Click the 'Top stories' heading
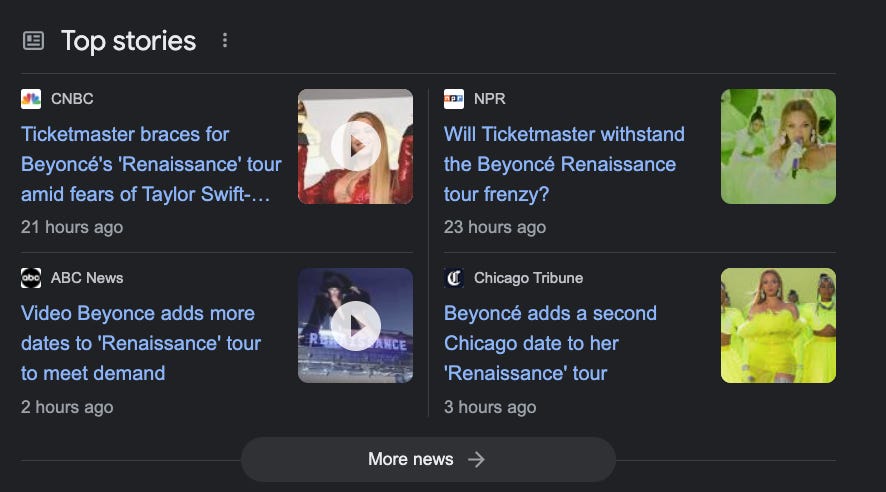Screen dimensions: 886x492 click(x=128, y=41)
